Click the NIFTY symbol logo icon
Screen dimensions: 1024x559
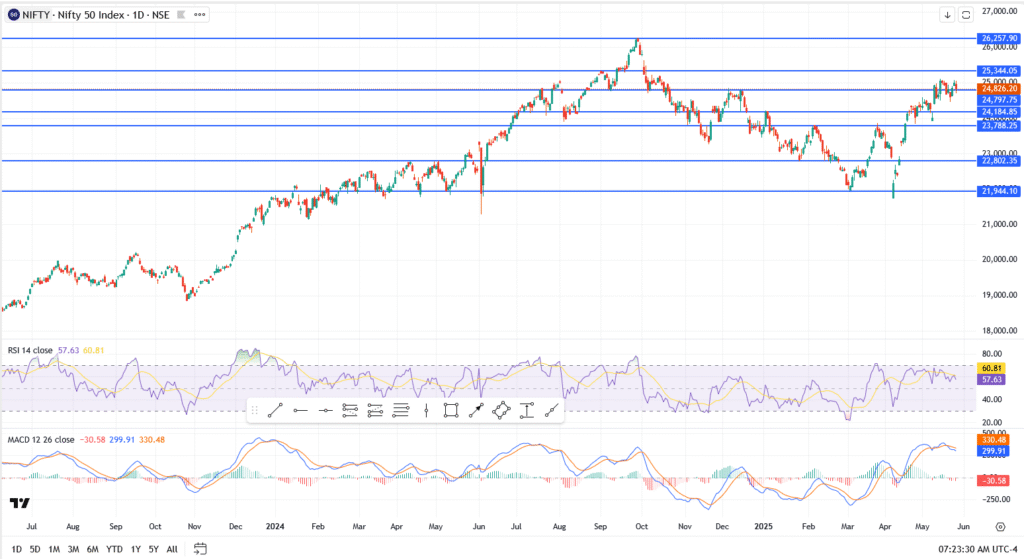pos(13,14)
